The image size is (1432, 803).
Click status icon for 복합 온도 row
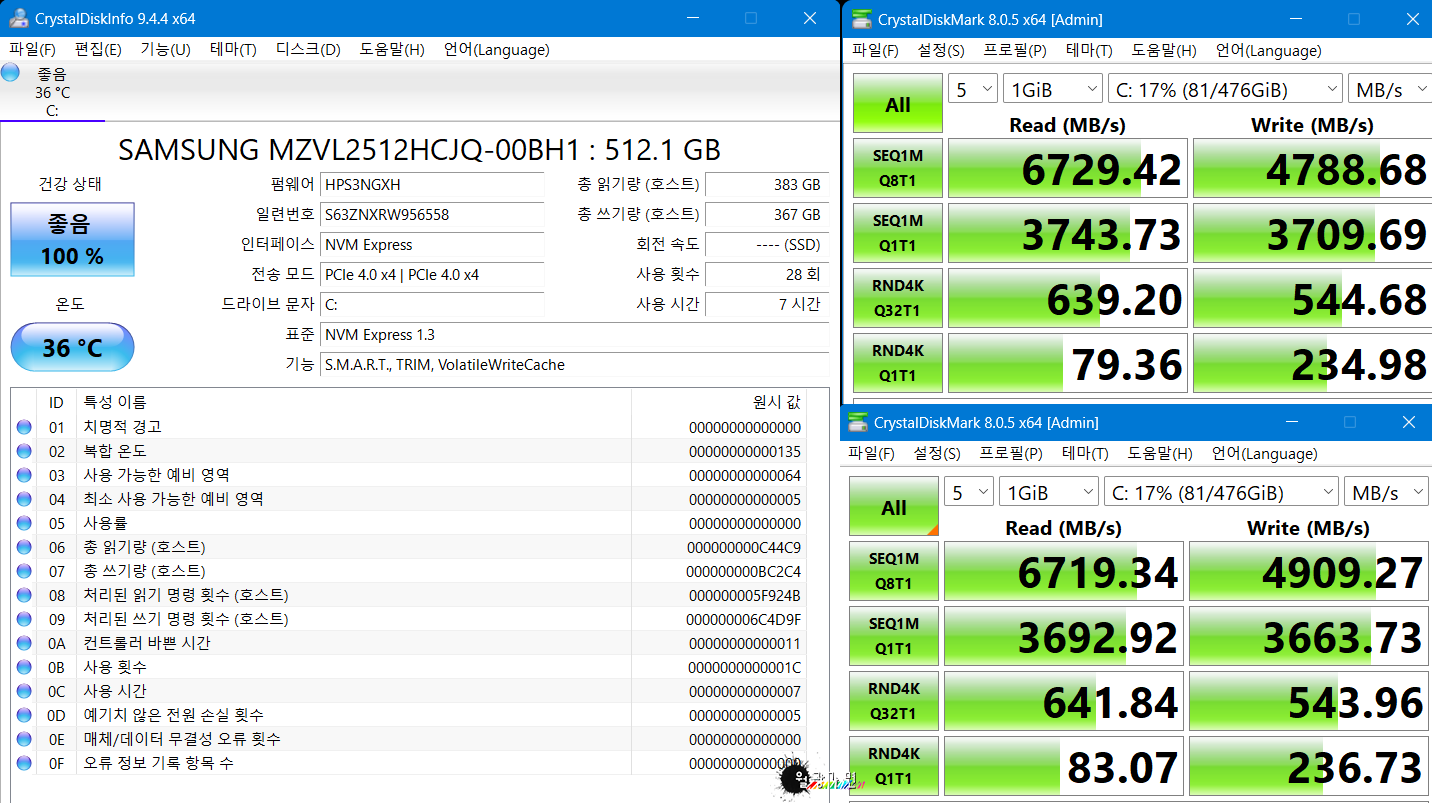point(24,452)
